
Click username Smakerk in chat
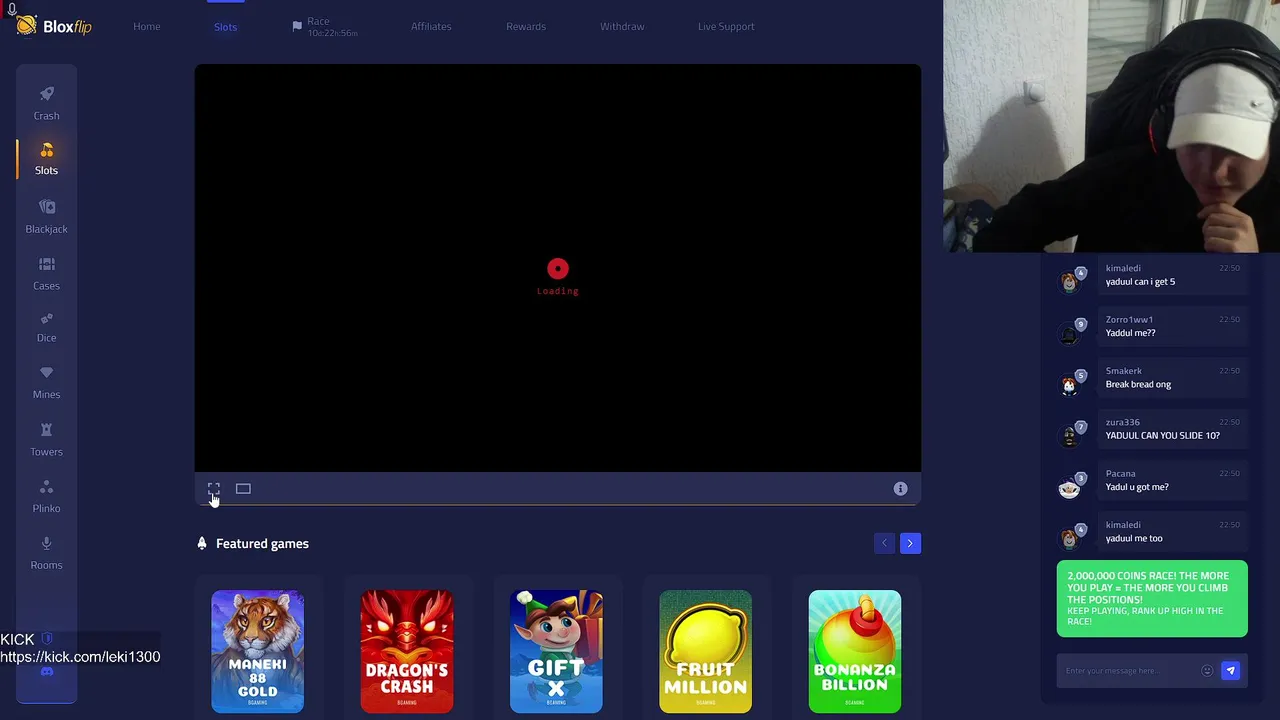1124,371
